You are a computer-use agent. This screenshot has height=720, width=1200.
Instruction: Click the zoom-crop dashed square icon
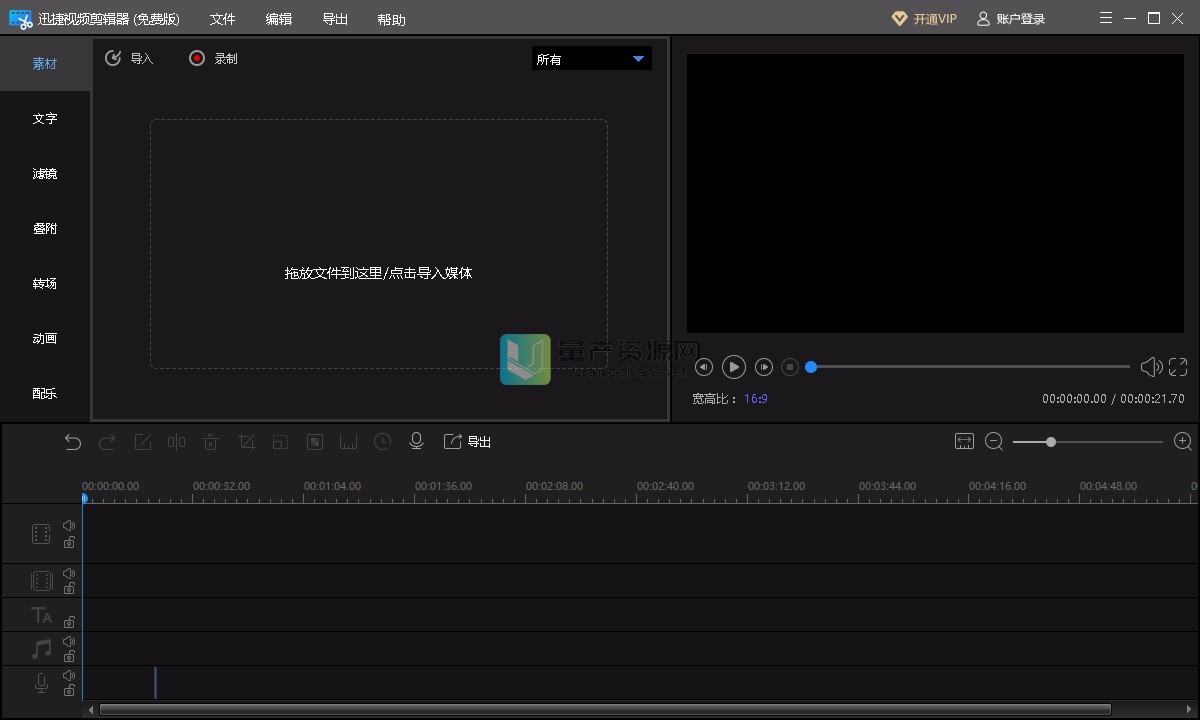click(281, 442)
